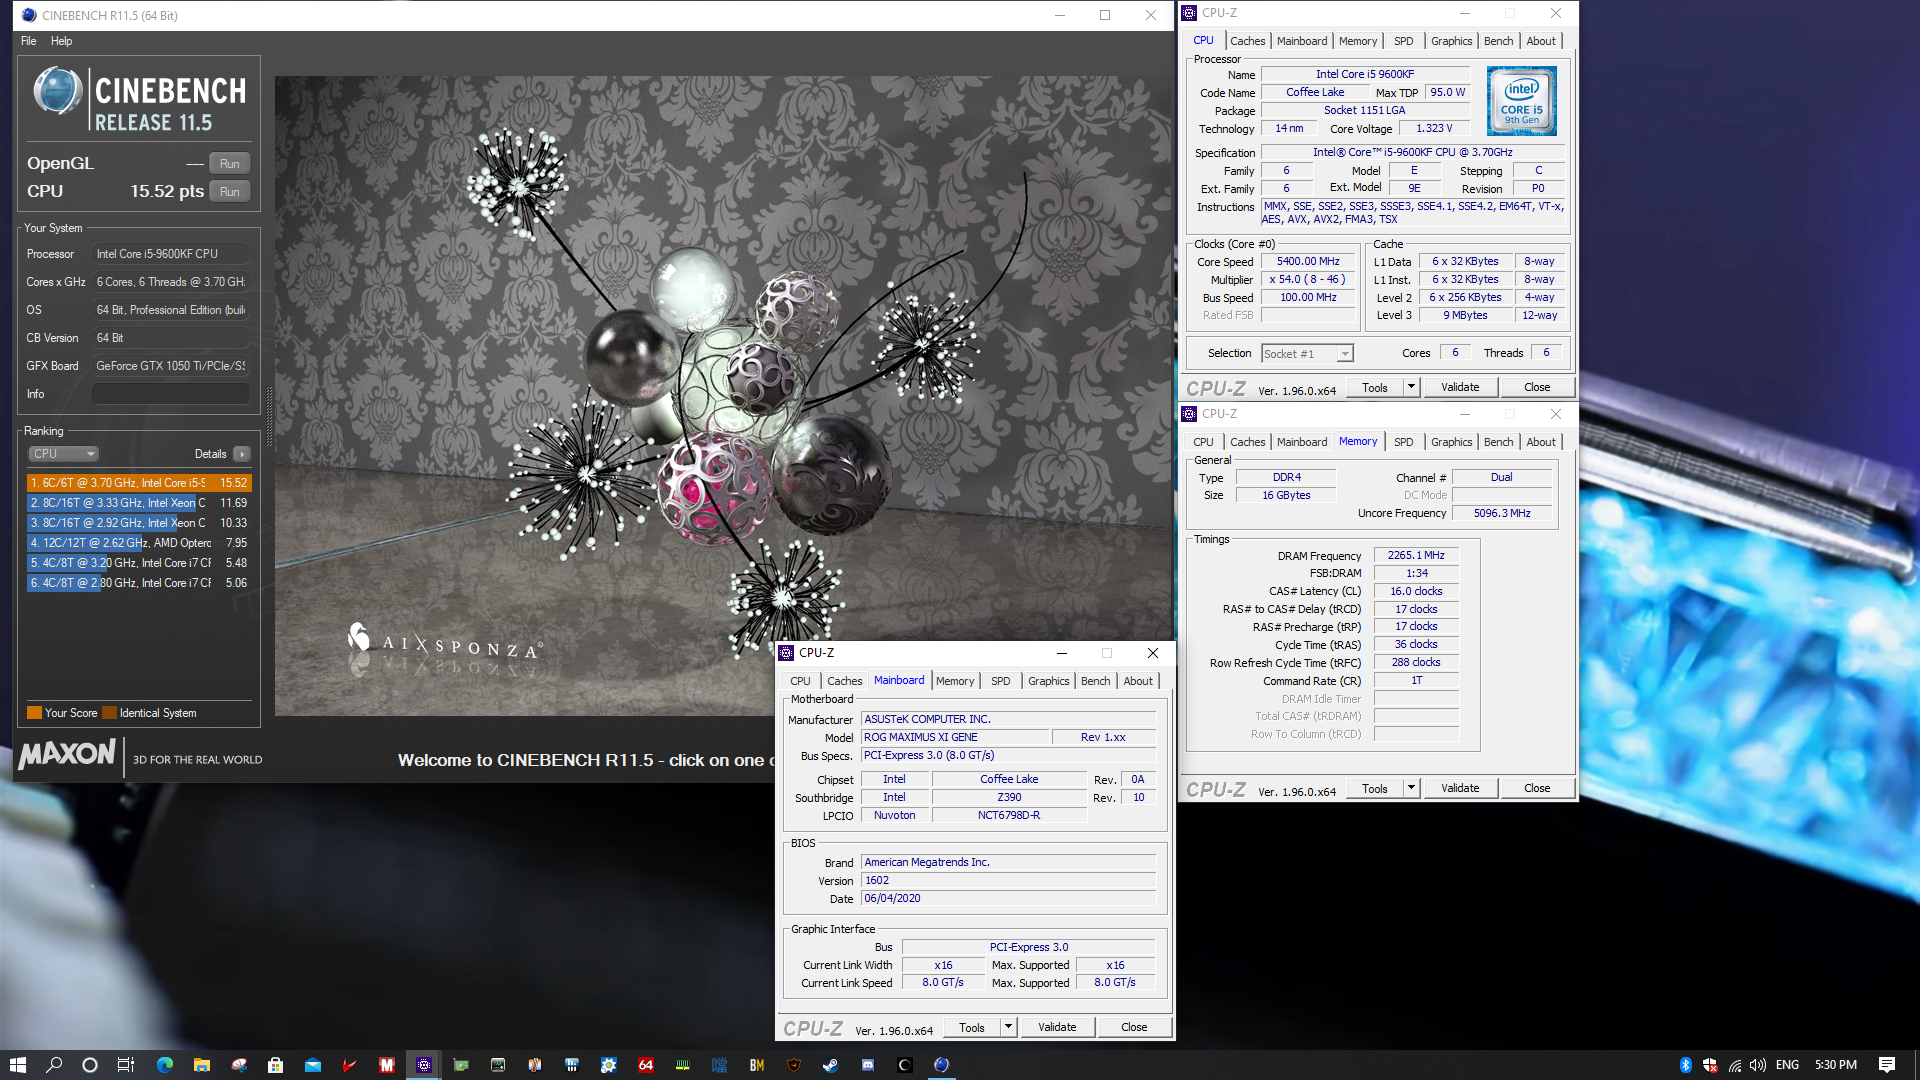The image size is (1920, 1080).
Task: Click the DRAM Frequency 2265.1 MHz value
Action: point(1416,556)
